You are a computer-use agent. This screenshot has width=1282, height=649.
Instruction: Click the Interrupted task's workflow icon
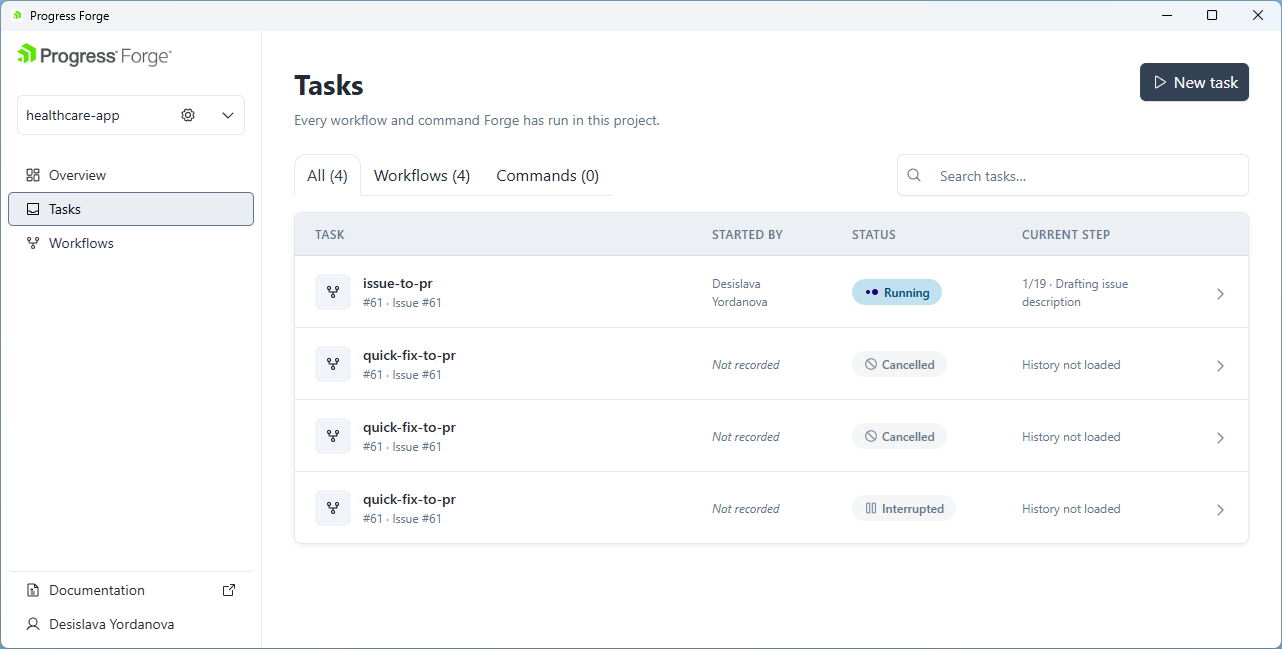coord(333,508)
